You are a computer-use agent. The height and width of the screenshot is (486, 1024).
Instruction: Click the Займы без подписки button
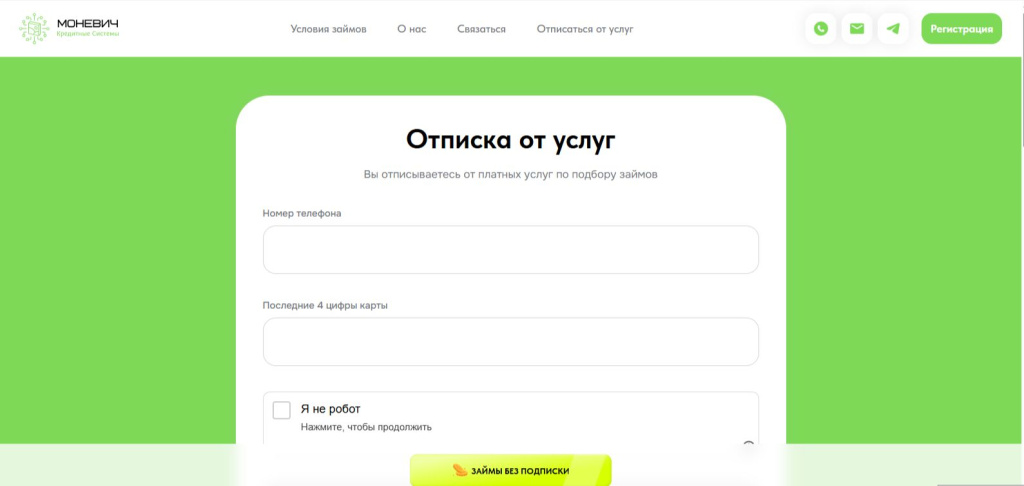pyautogui.click(x=511, y=470)
